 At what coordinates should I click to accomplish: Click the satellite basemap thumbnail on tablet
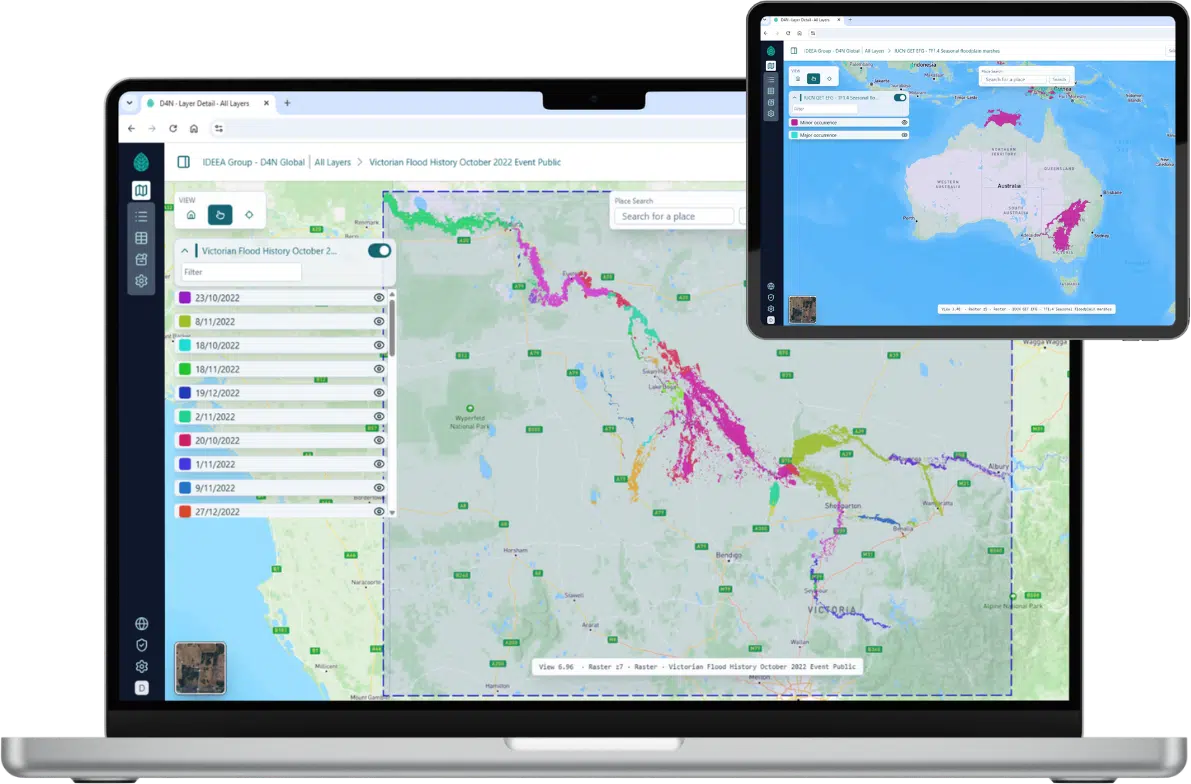coord(802,309)
